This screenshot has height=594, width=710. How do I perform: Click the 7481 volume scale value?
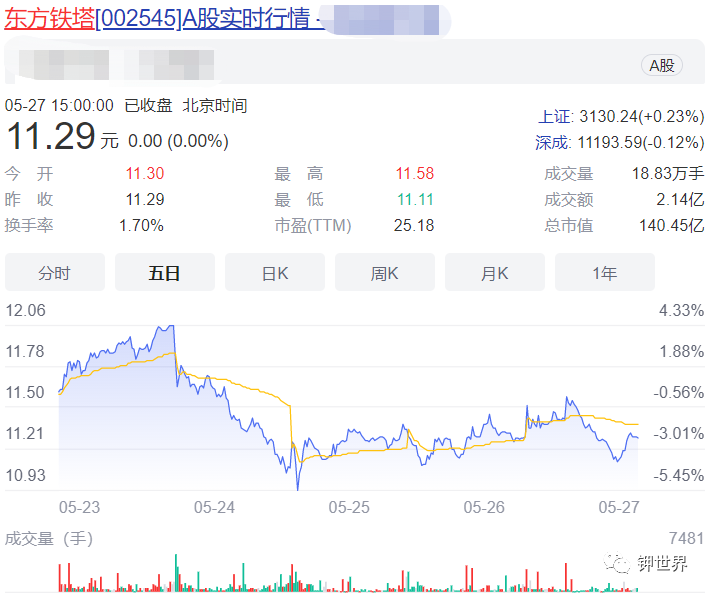coord(686,538)
